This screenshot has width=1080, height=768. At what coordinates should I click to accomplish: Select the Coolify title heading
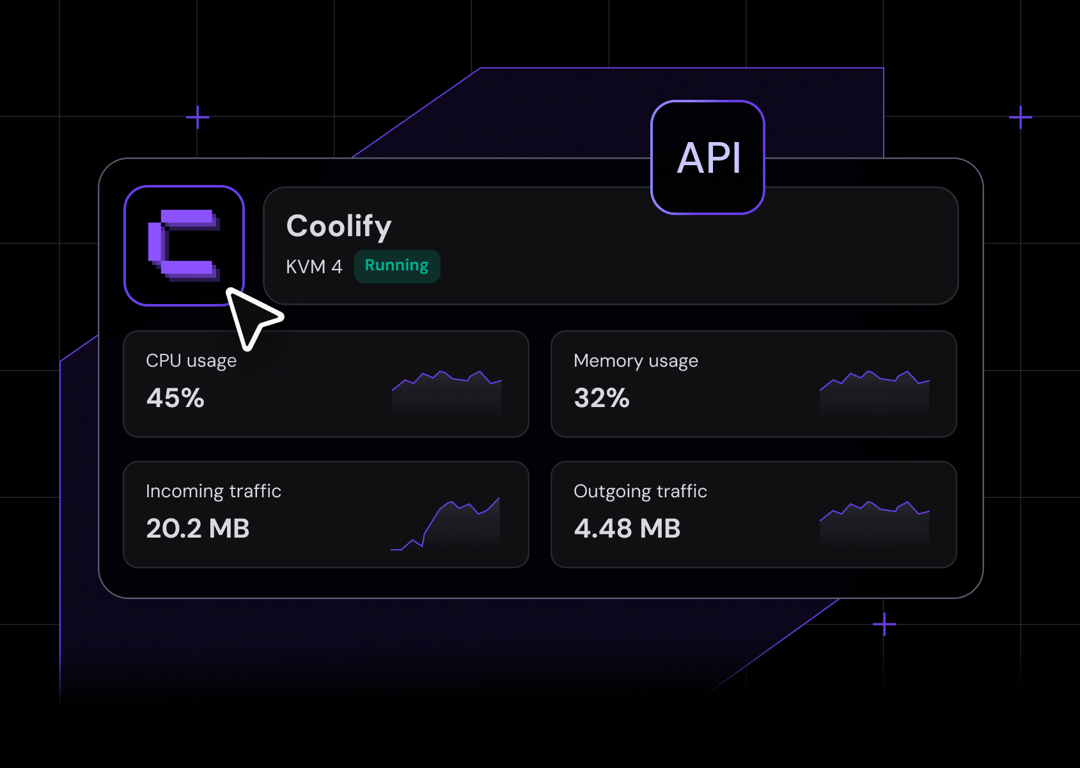click(x=338, y=226)
